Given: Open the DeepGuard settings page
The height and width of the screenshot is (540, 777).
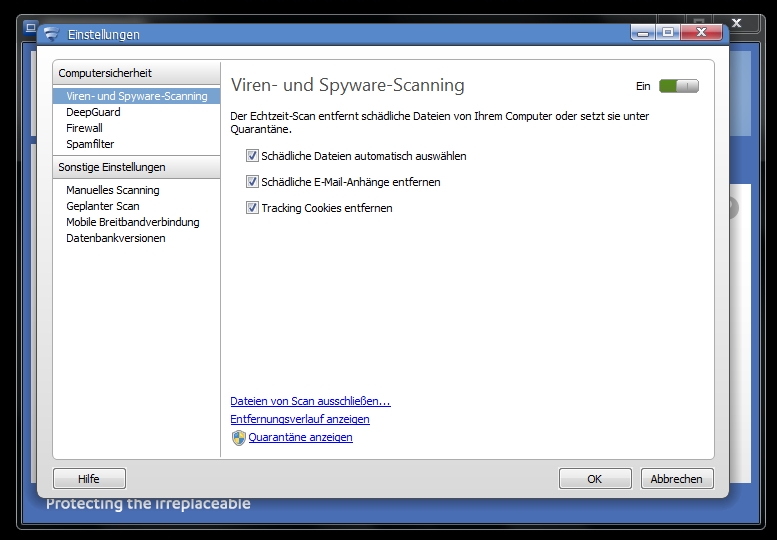Looking at the screenshot, I should pos(93,112).
